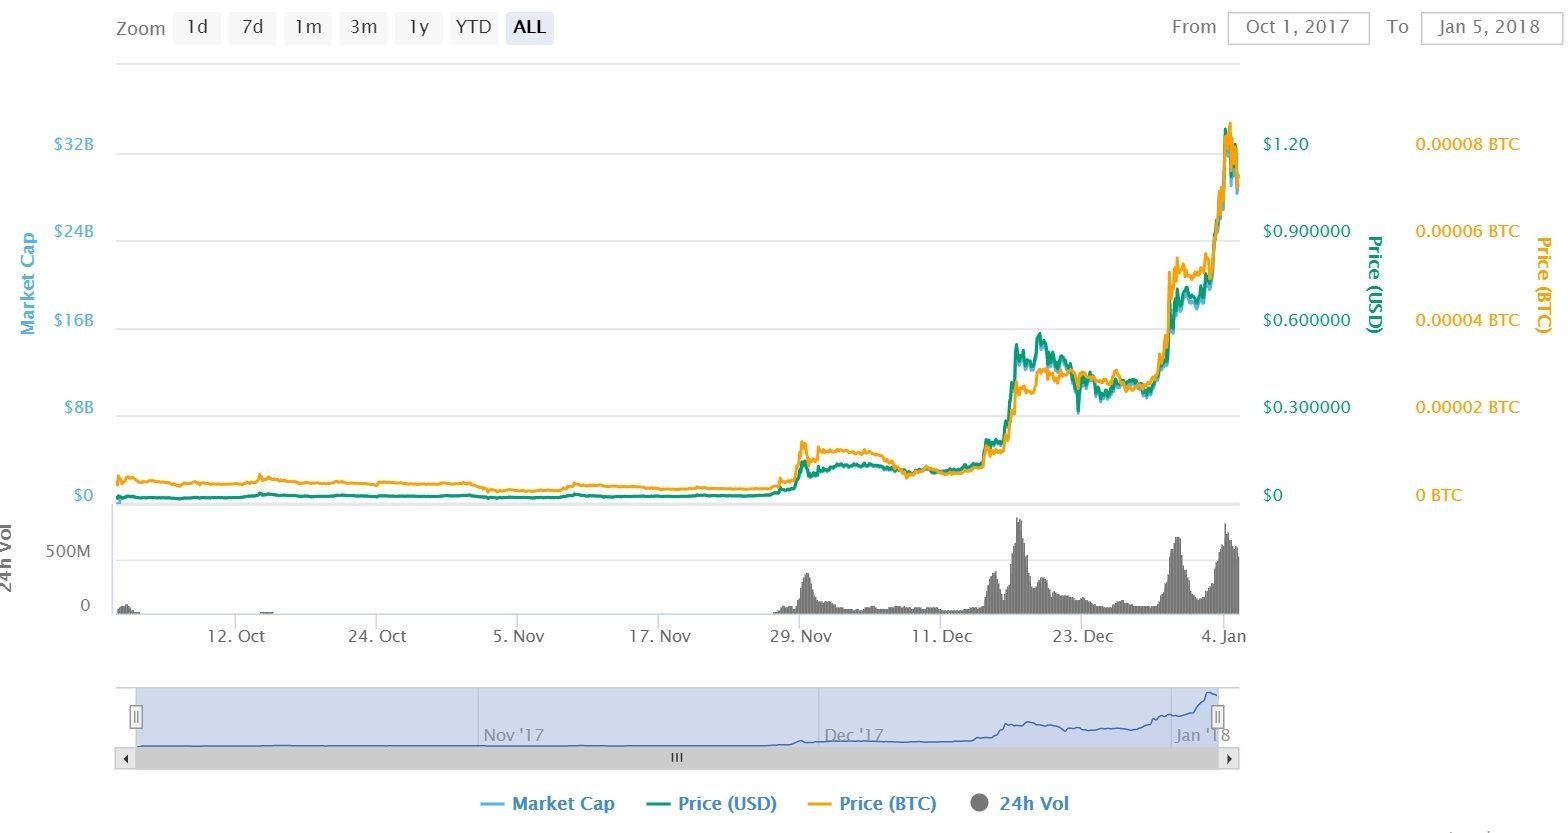The image size is (1568, 833).
Task: Click the $8B market cap axis label
Action: [x=78, y=407]
